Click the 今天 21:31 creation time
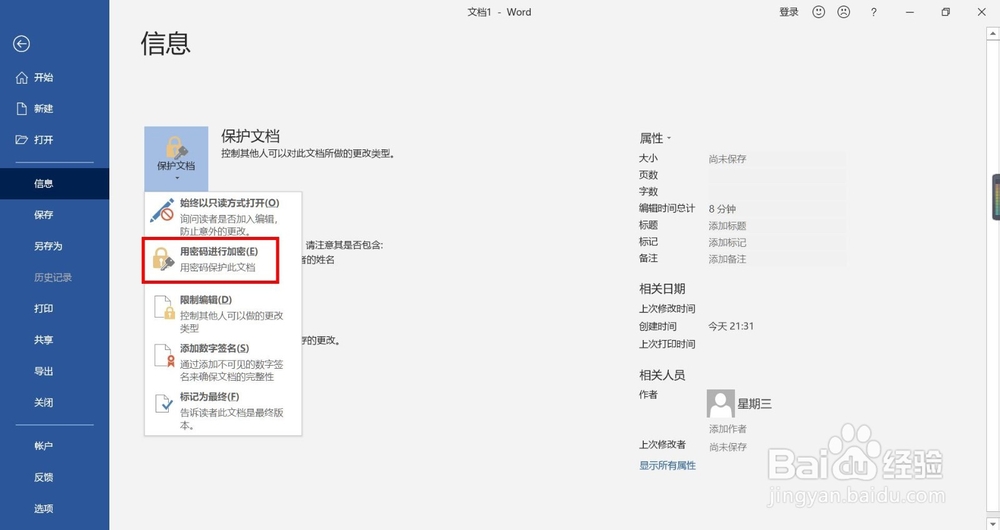 point(731,327)
